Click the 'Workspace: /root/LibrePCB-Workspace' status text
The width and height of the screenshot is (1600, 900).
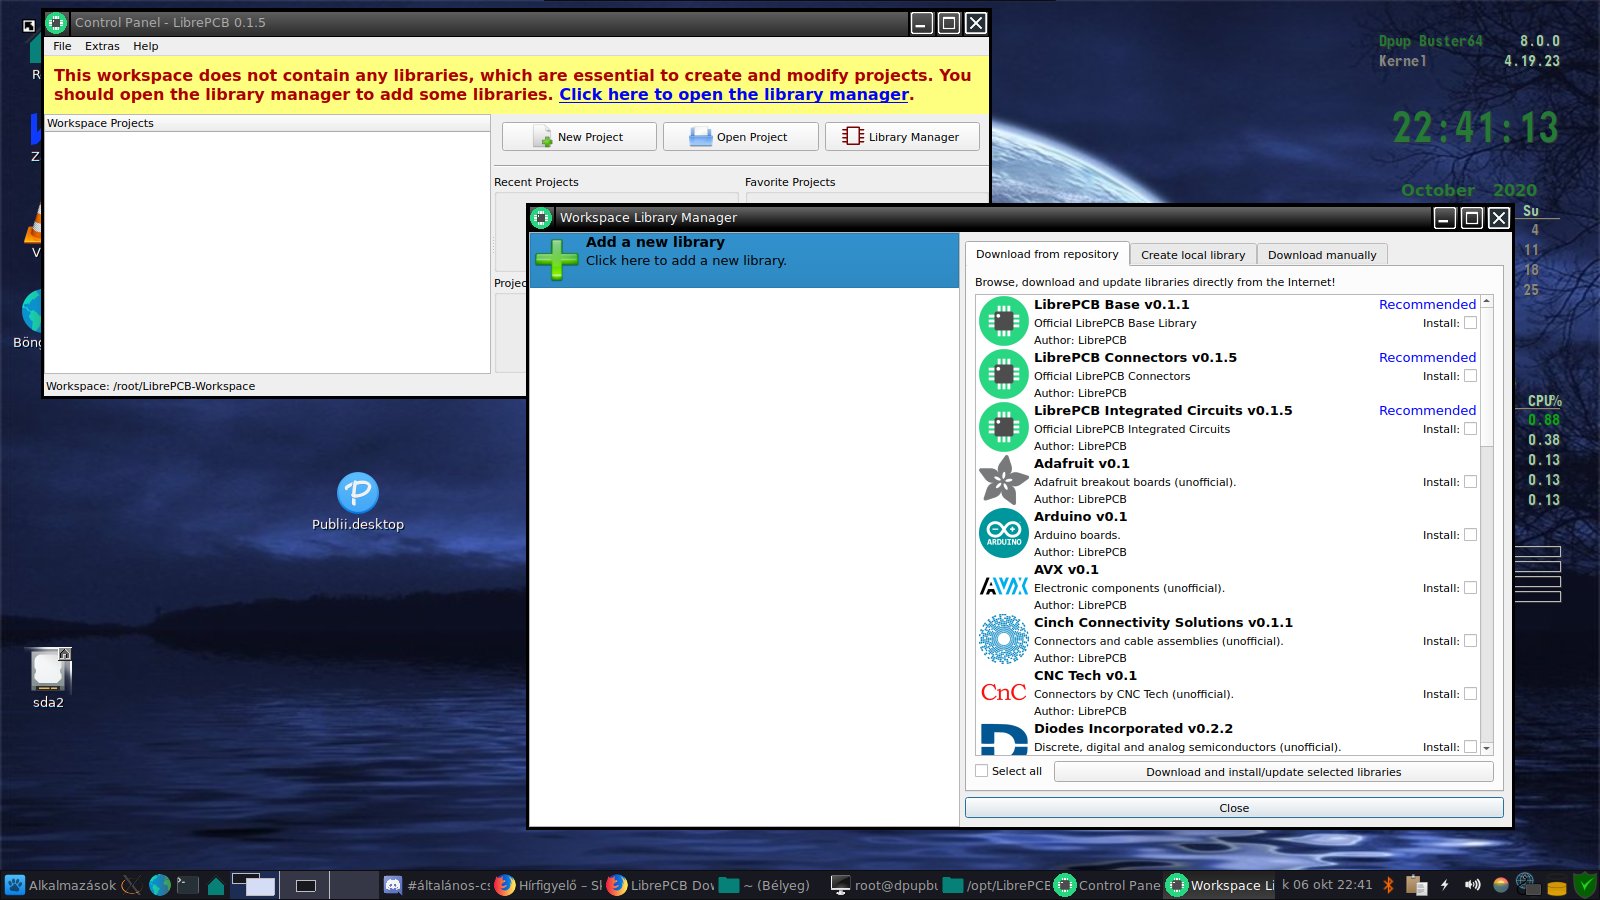(x=151, y=386)
